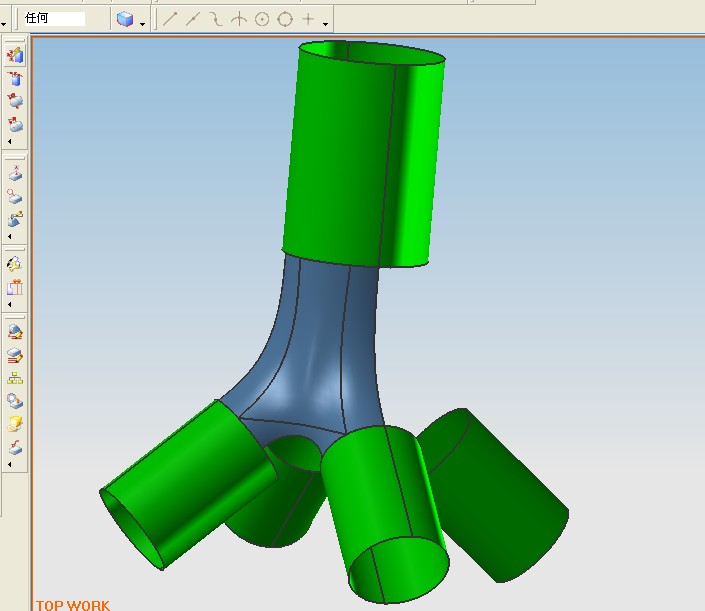Enable the existing point plus-sign snap icon
705x611 pixels.
tap(308, 19)
